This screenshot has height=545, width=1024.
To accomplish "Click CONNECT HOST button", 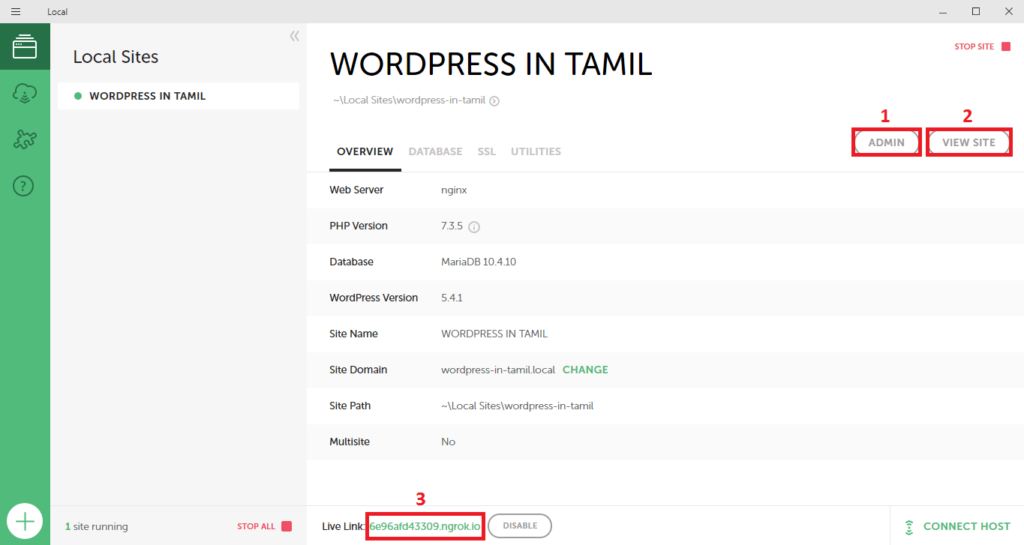I will point(957,526).
